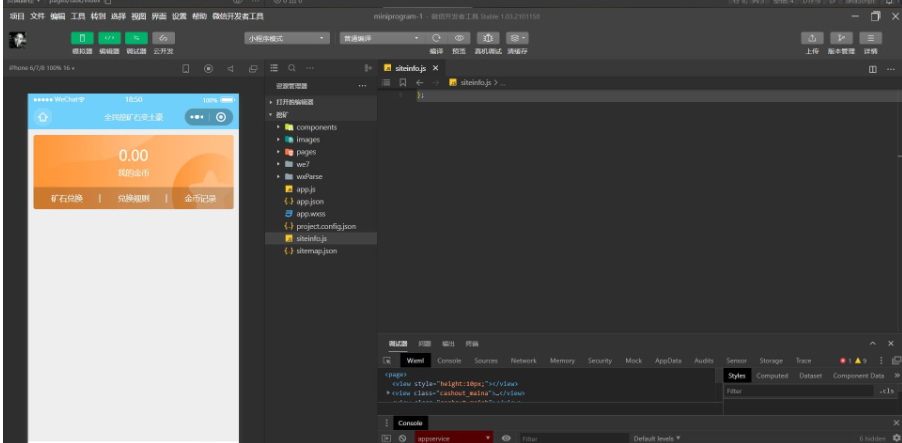
Task: Switch to the Network tab in debugger
Action: pos(523,360)
